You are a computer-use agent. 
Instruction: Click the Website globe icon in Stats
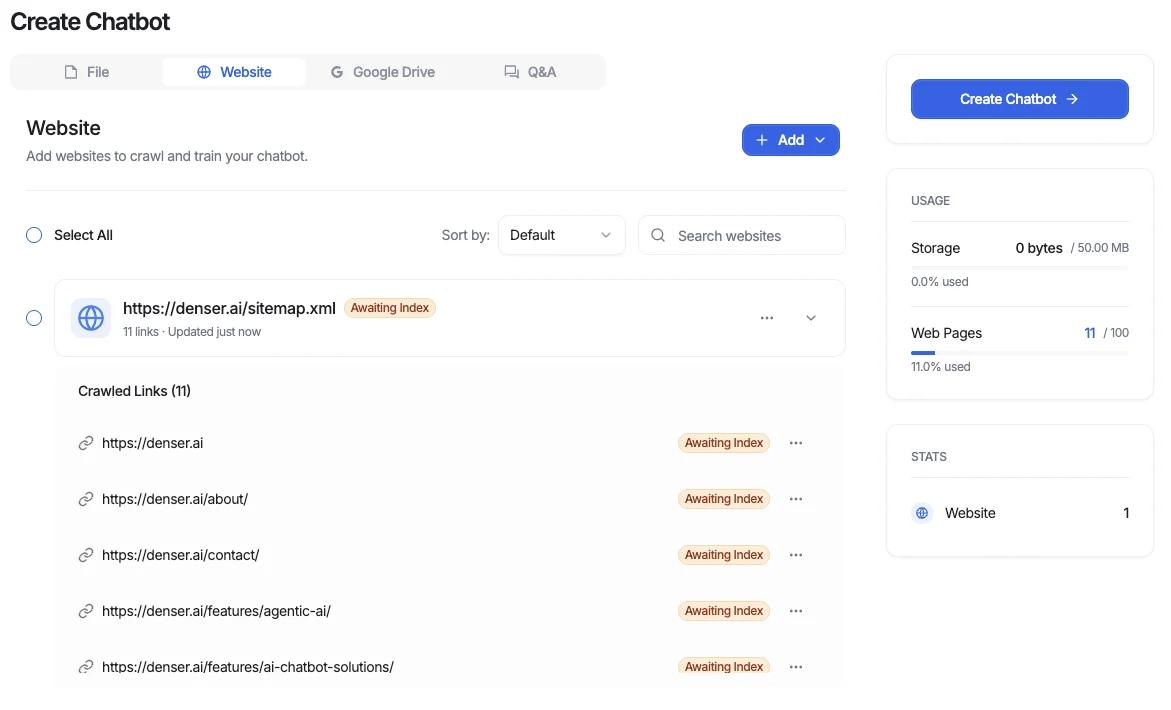921,512
